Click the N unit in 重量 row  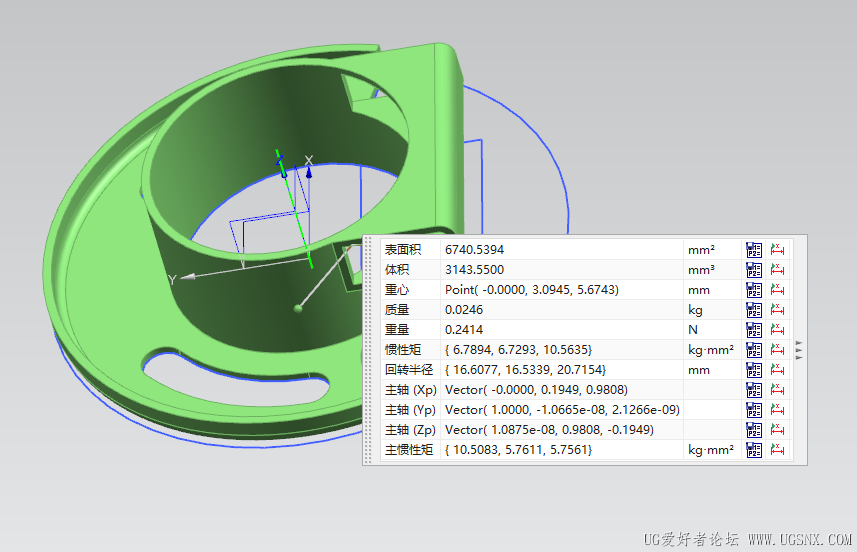692,330
